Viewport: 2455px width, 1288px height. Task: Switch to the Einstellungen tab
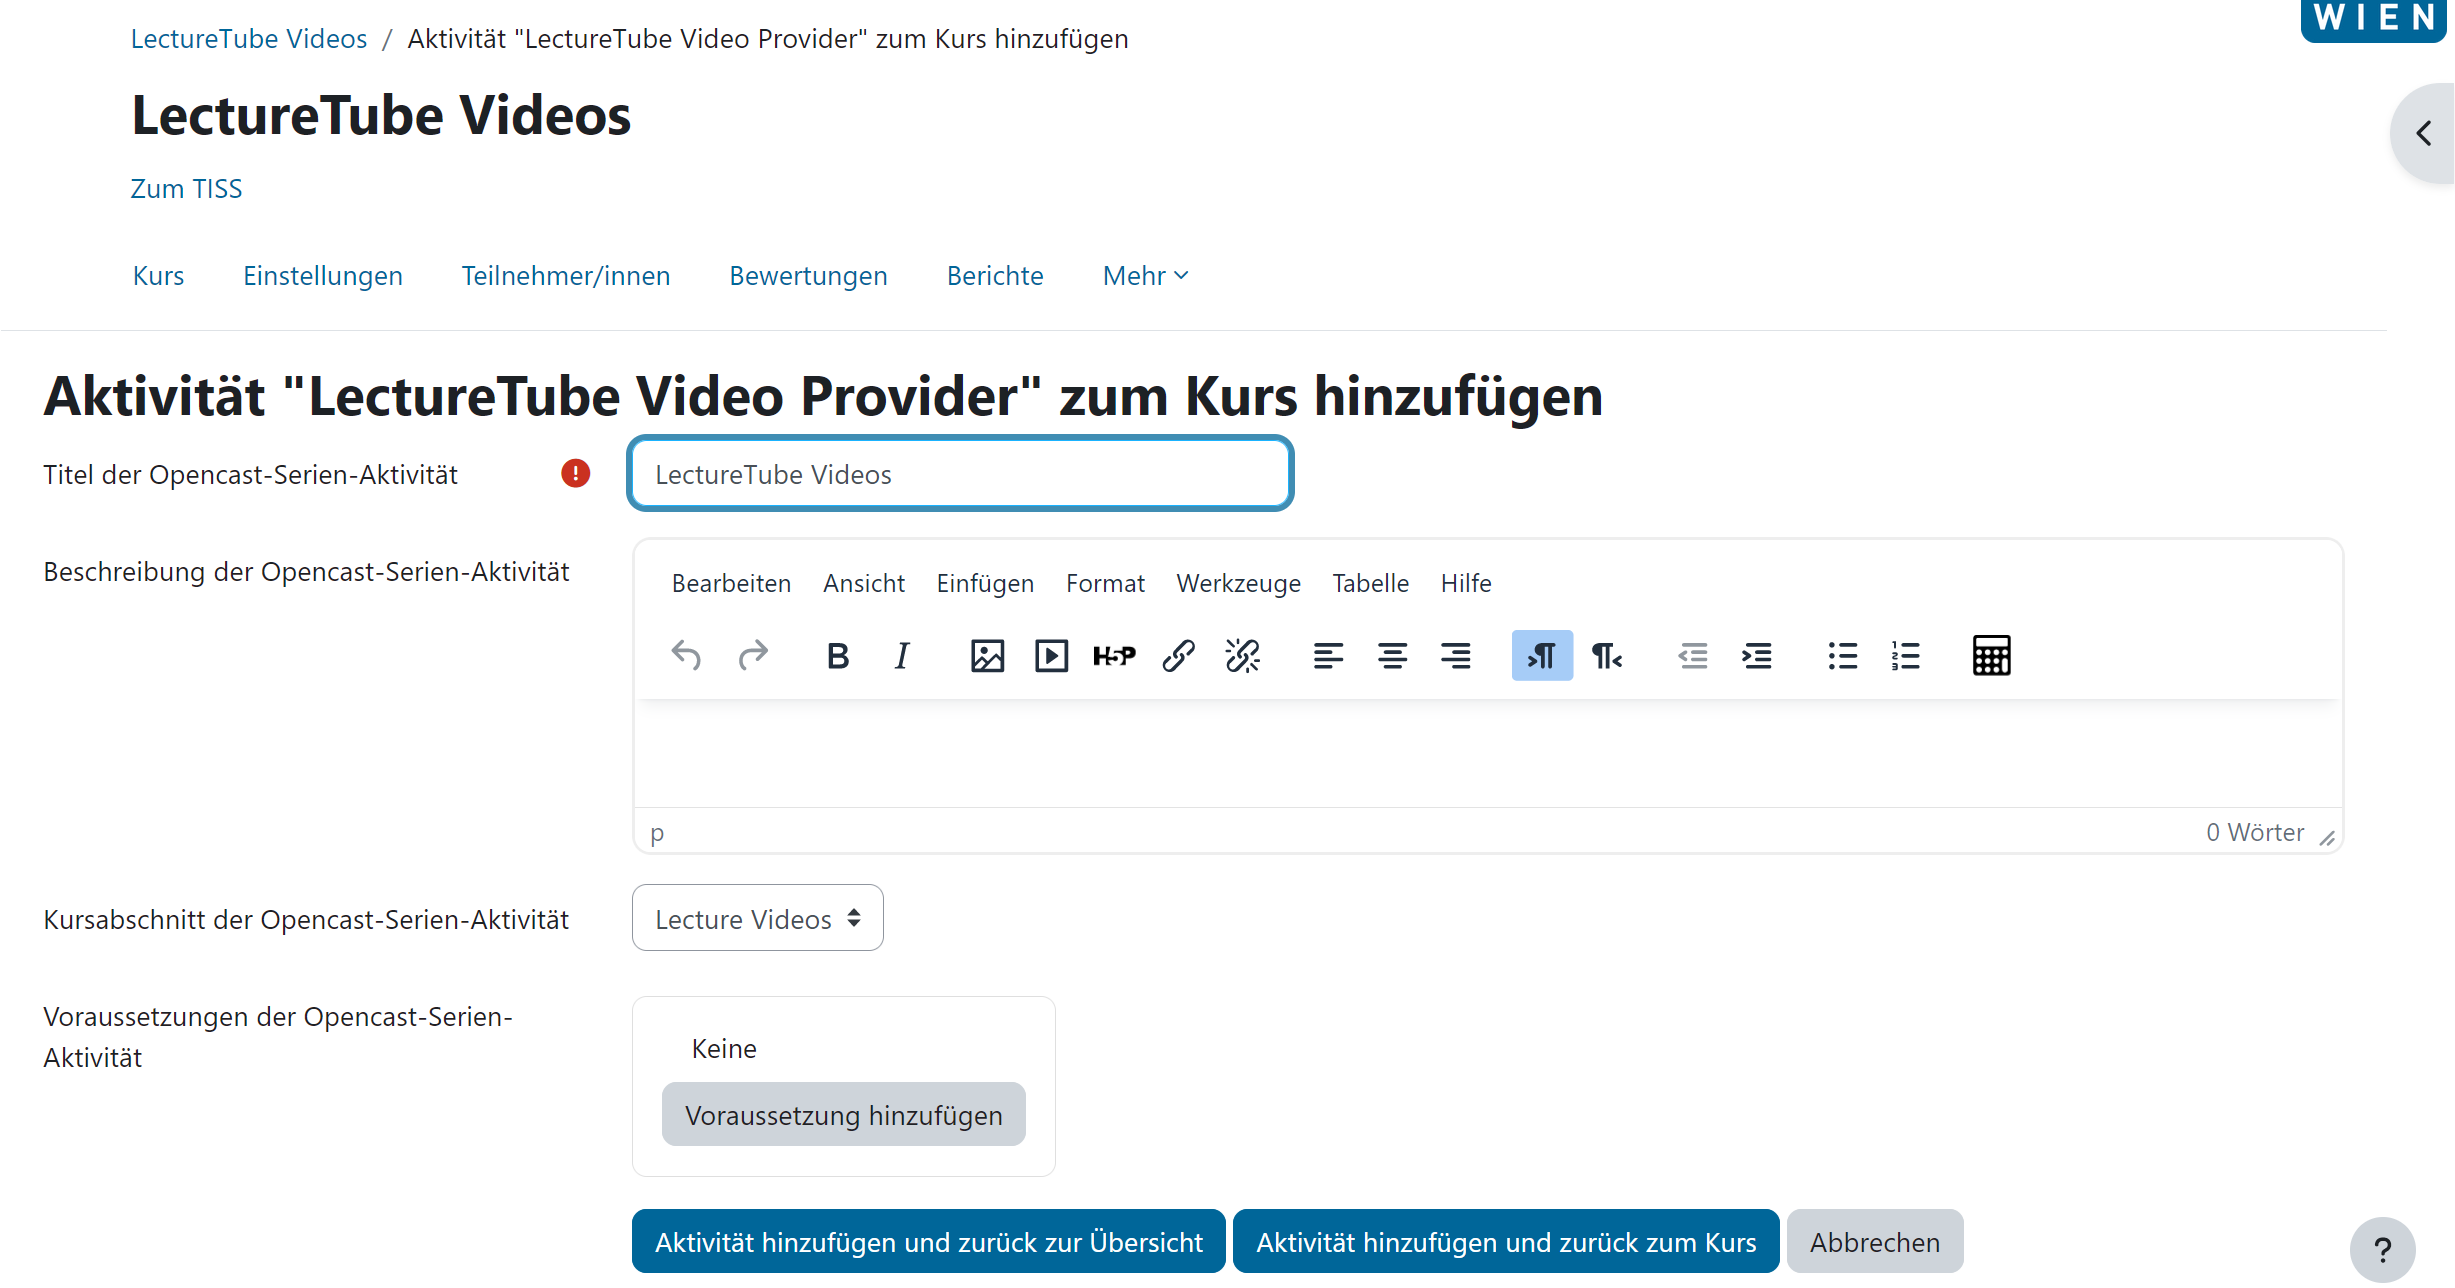tap(323, 275)
